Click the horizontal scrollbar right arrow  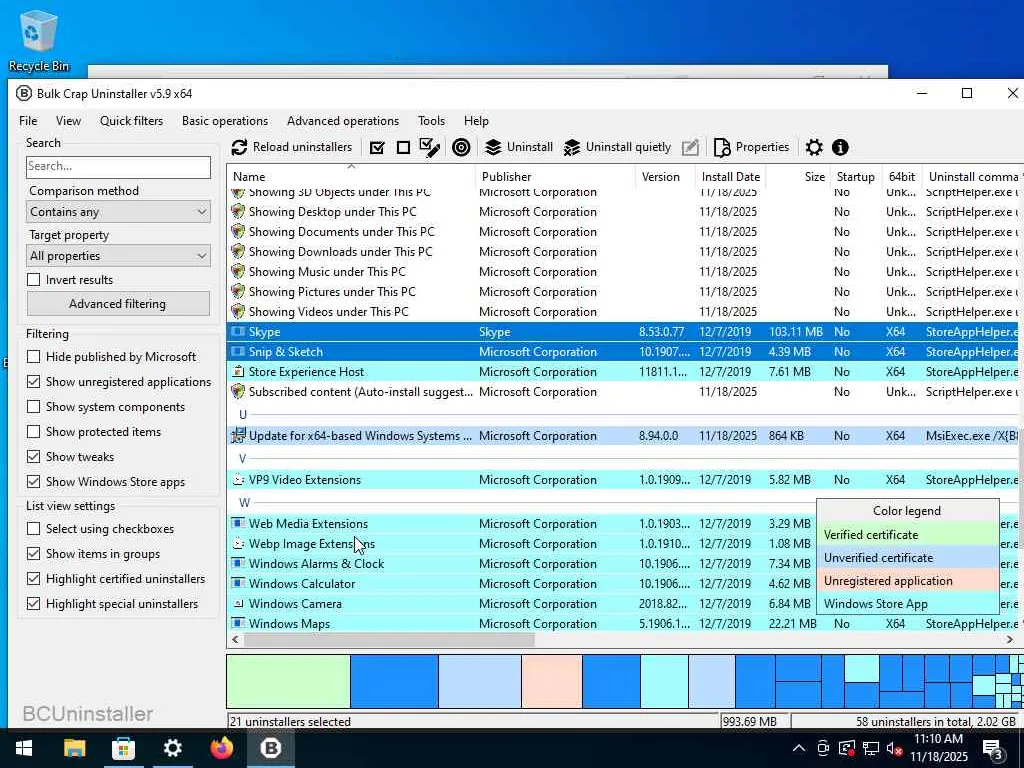point(1010,640)
